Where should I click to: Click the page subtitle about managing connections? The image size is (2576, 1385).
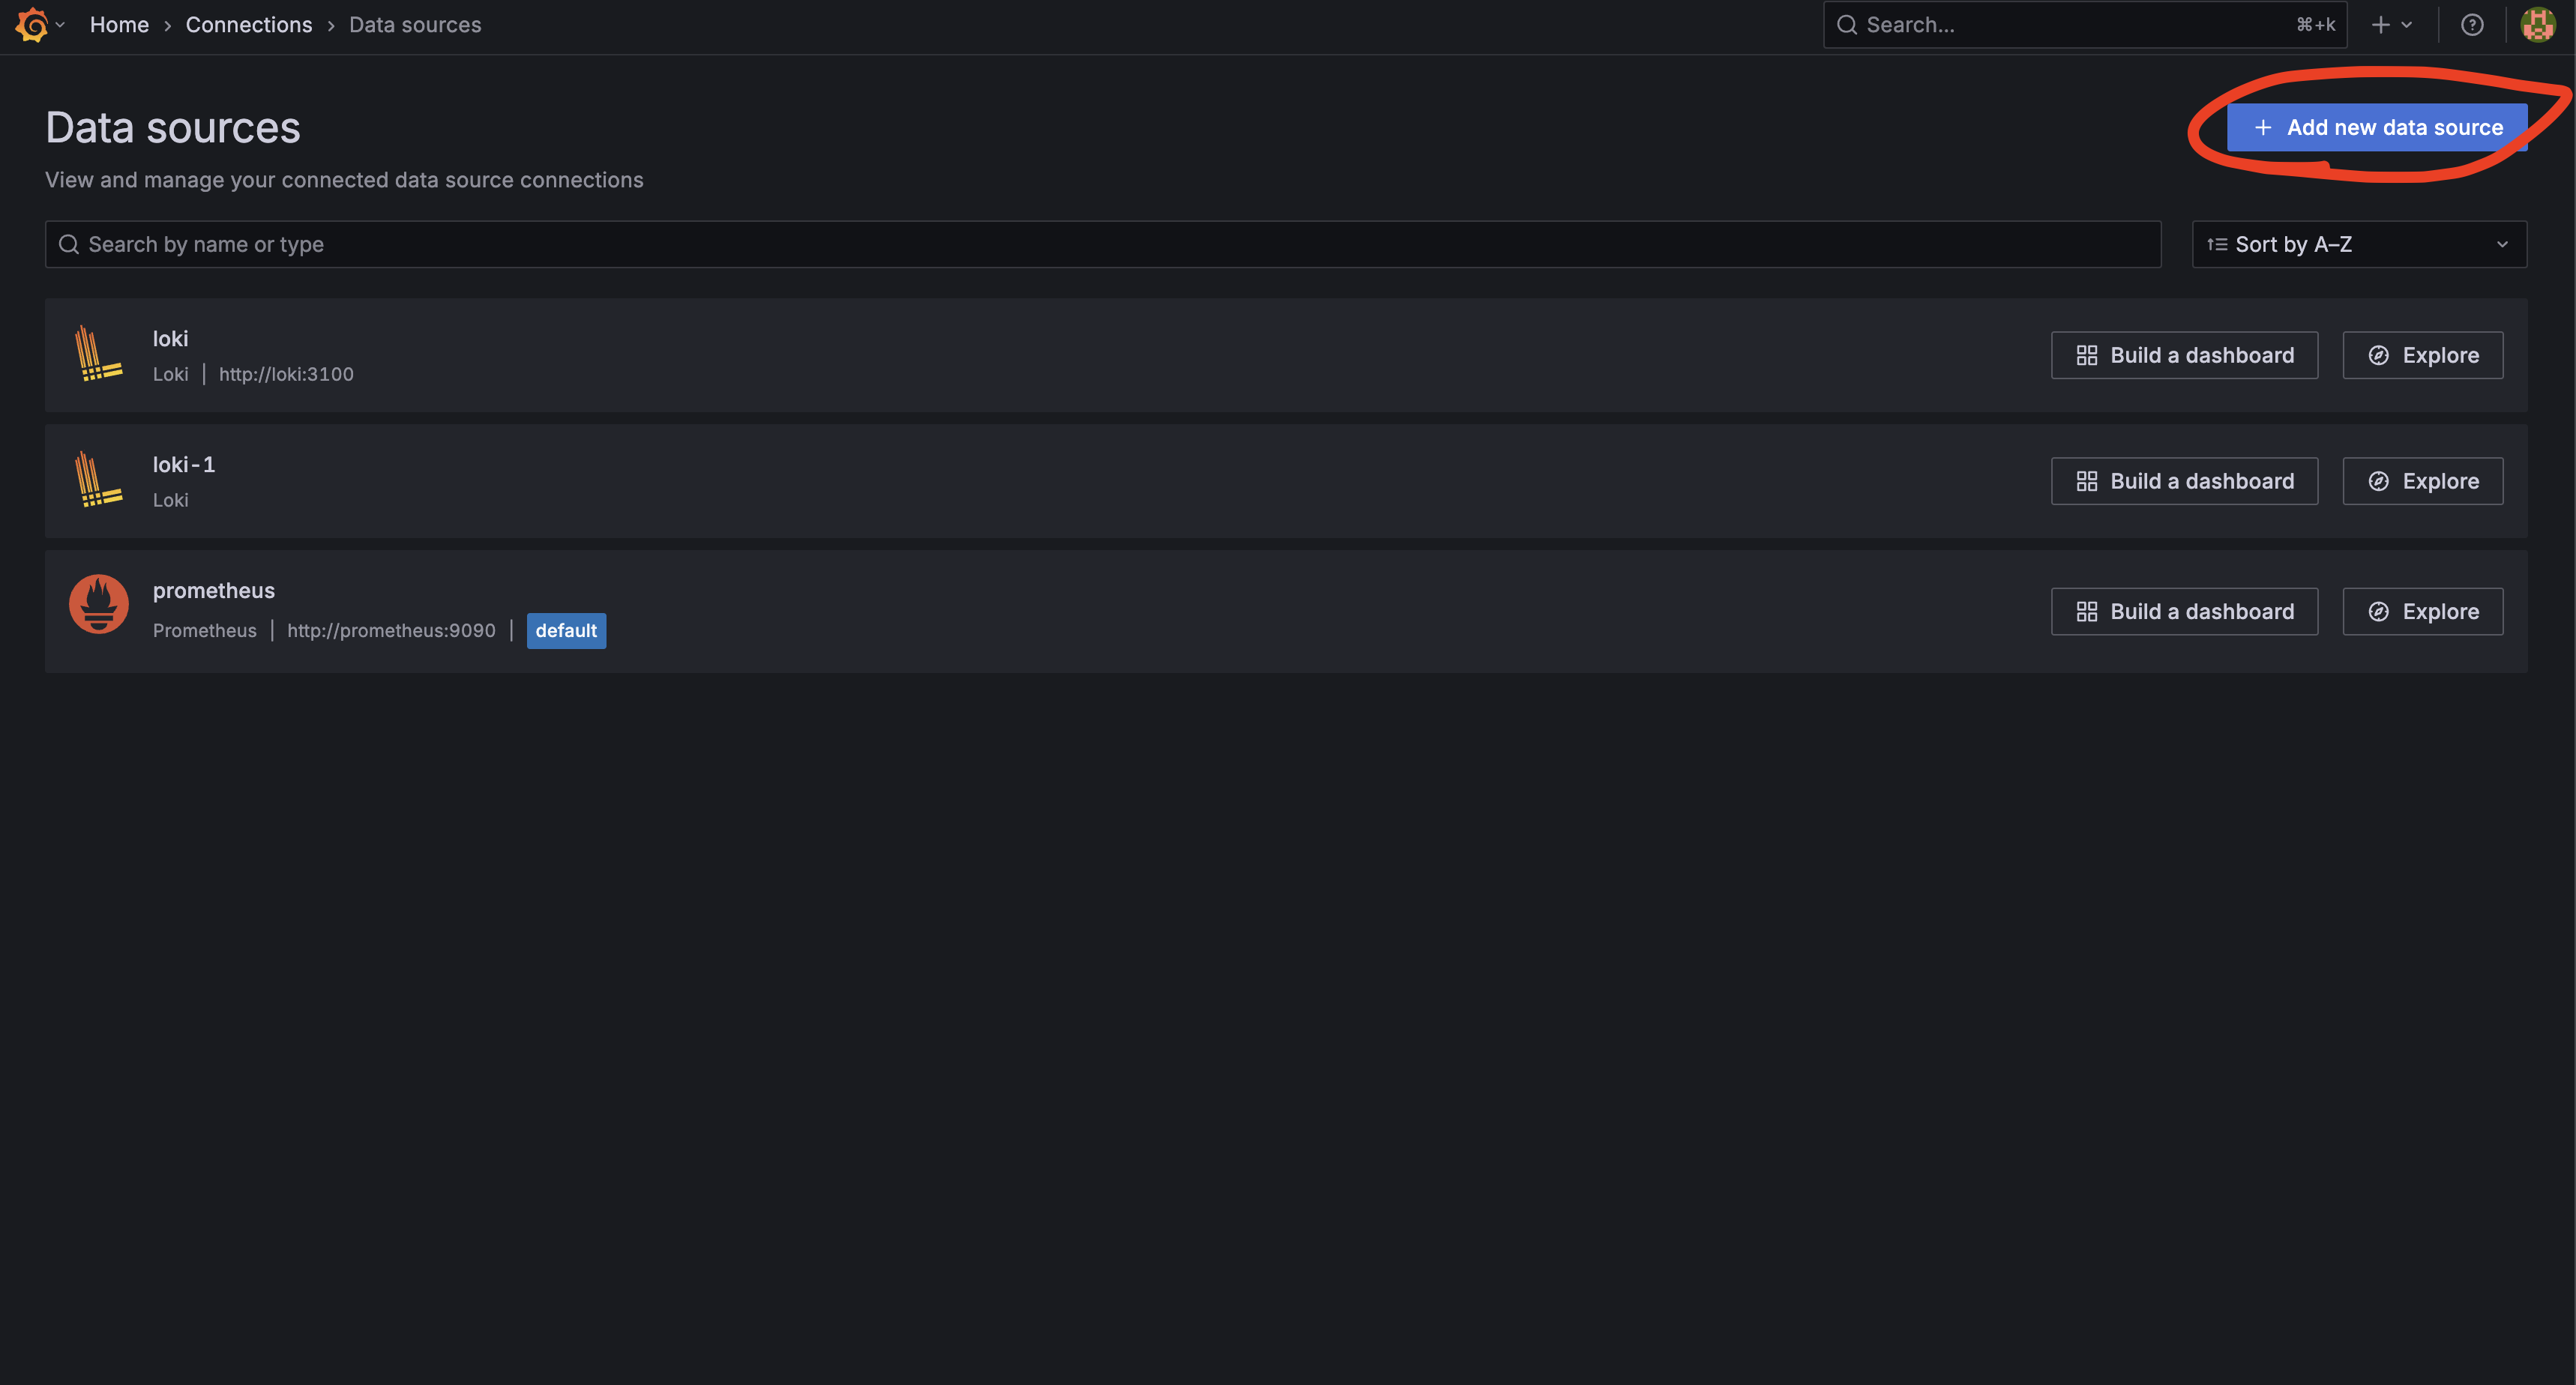(x=344, y=180)
